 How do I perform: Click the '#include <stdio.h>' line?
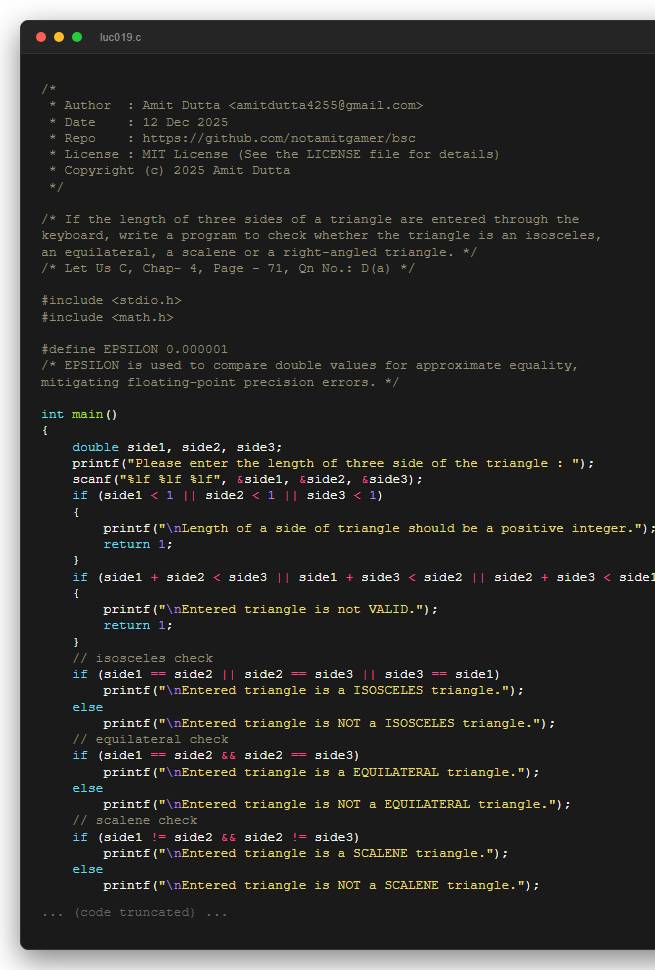(x=111, y=300)
